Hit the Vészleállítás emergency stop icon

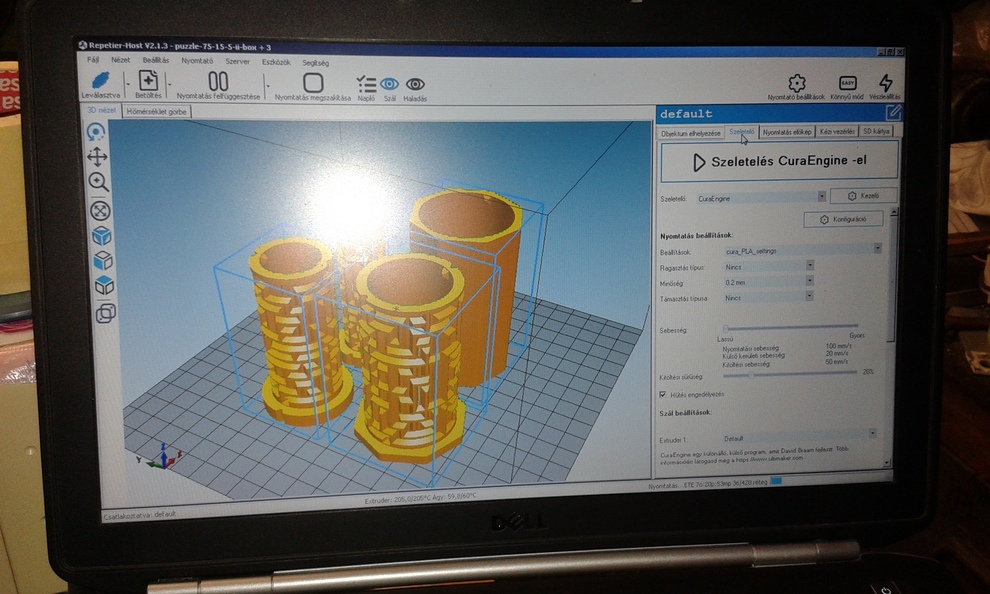pos(885,83)
